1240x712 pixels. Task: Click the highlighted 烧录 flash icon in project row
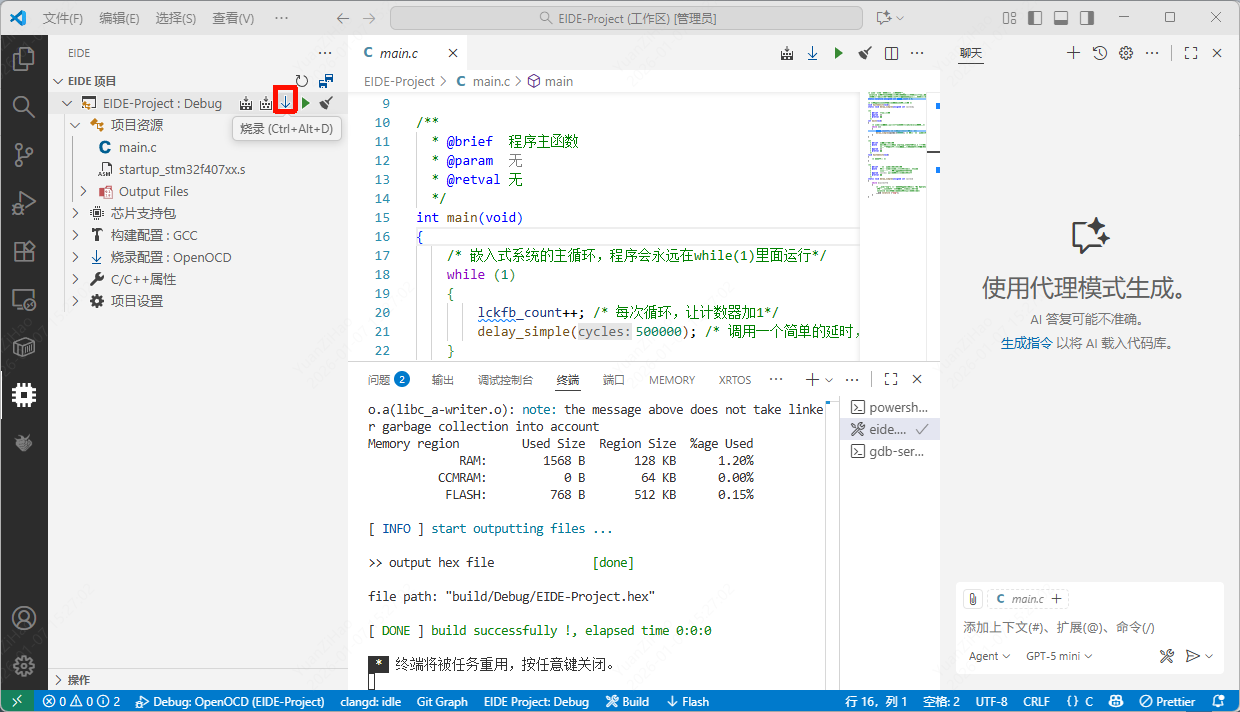pyautogui.click(x=286, y=102)
